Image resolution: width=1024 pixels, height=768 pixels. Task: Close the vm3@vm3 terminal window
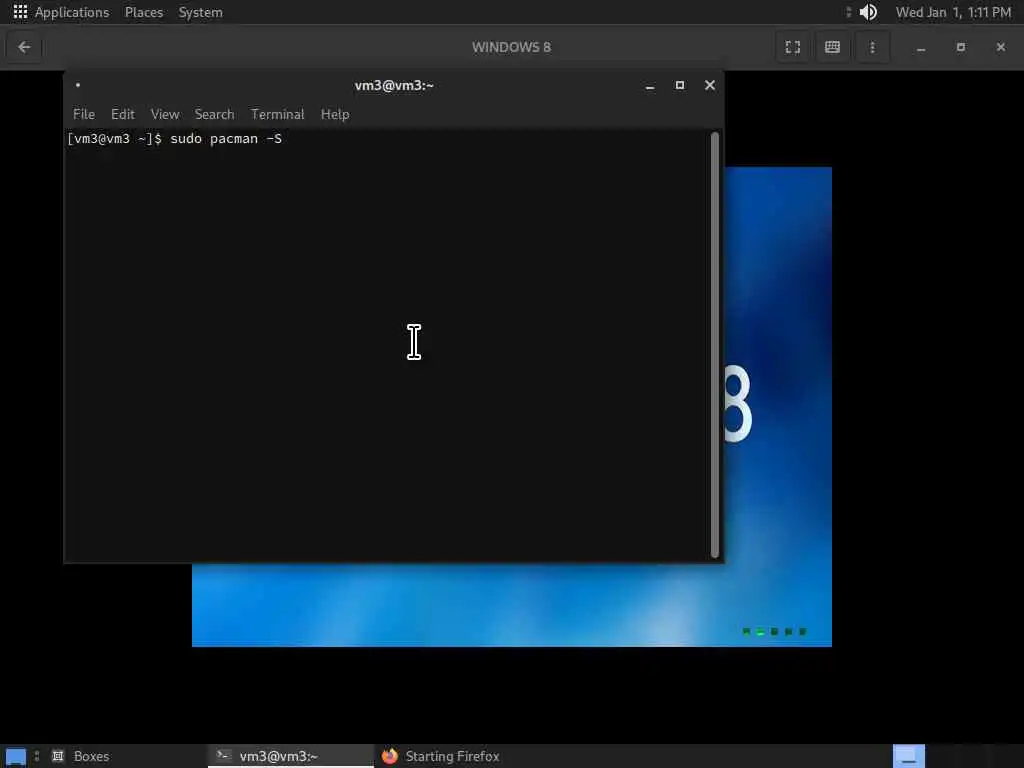(710, 86)
